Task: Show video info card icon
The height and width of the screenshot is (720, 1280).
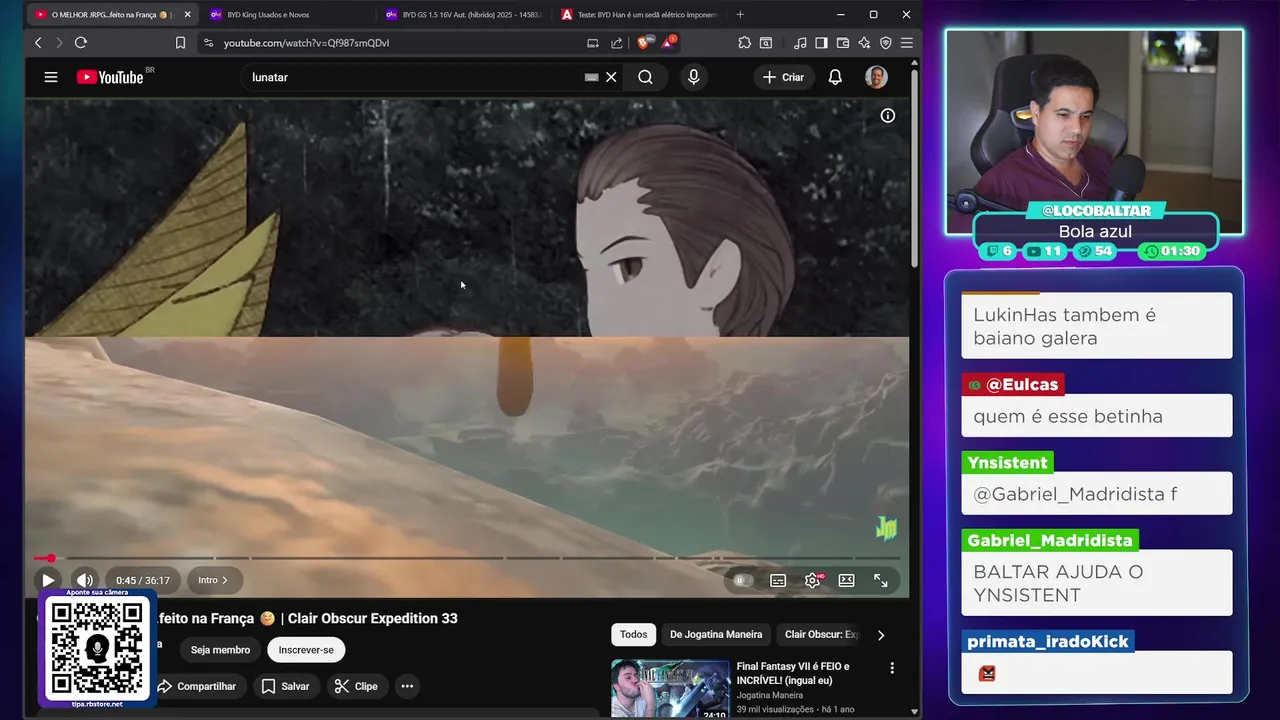Action: pyautogui.click(x=887, y=116)
